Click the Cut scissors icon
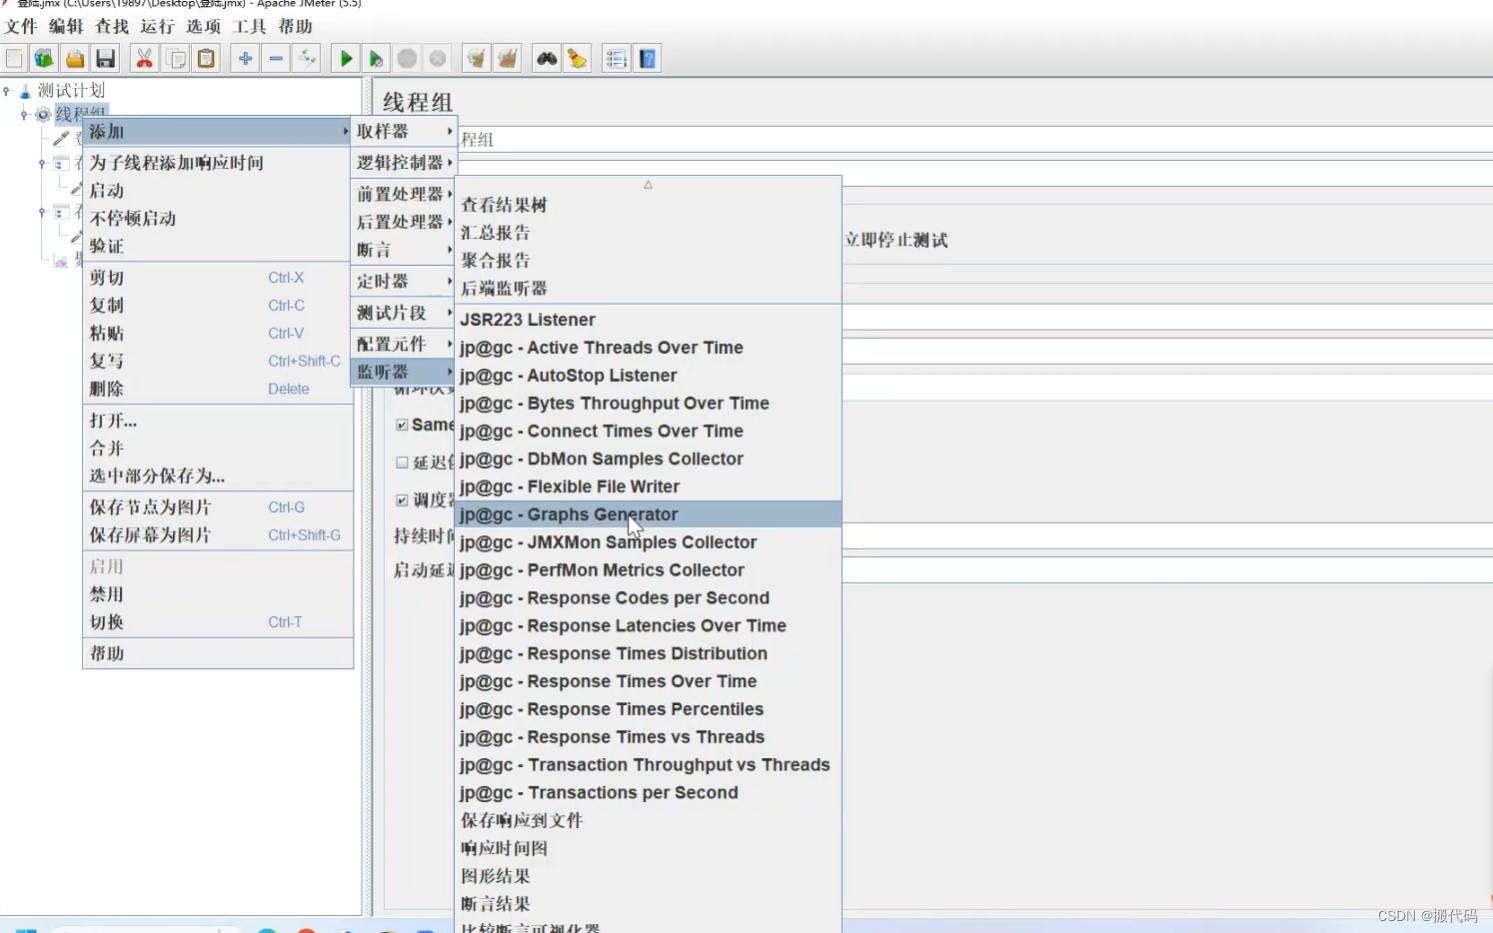 (x=144, y=59)
